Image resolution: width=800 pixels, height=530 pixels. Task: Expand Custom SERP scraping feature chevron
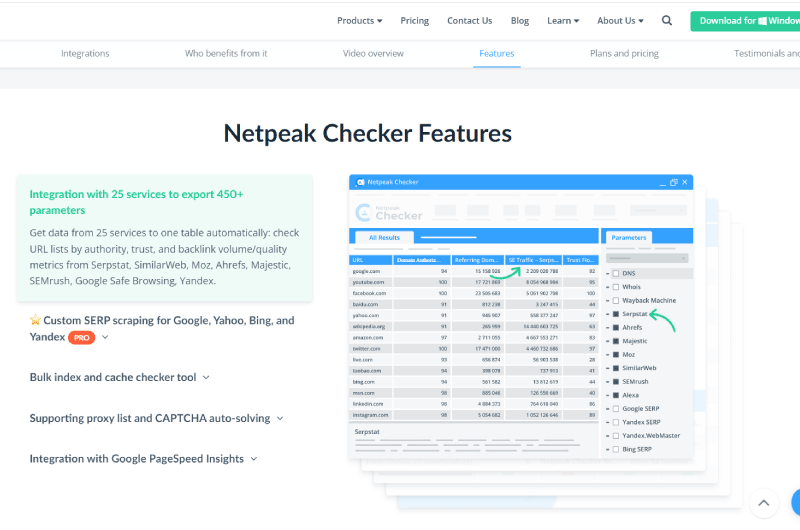point(105,337)
